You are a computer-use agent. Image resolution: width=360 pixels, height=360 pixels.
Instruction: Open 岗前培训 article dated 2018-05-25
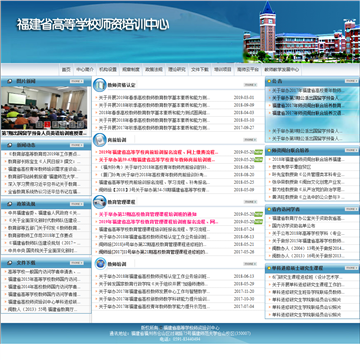[x=155, y=182]
